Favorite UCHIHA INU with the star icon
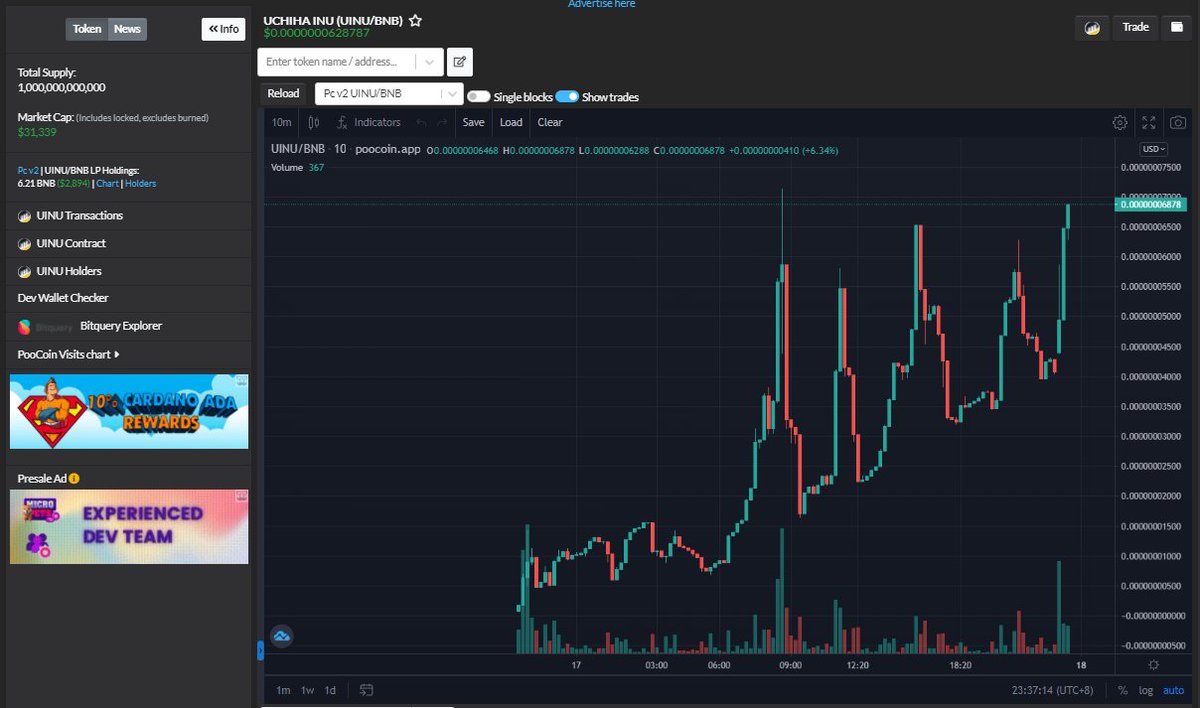This screenshot has height=708, width=1200. [415, 20]
